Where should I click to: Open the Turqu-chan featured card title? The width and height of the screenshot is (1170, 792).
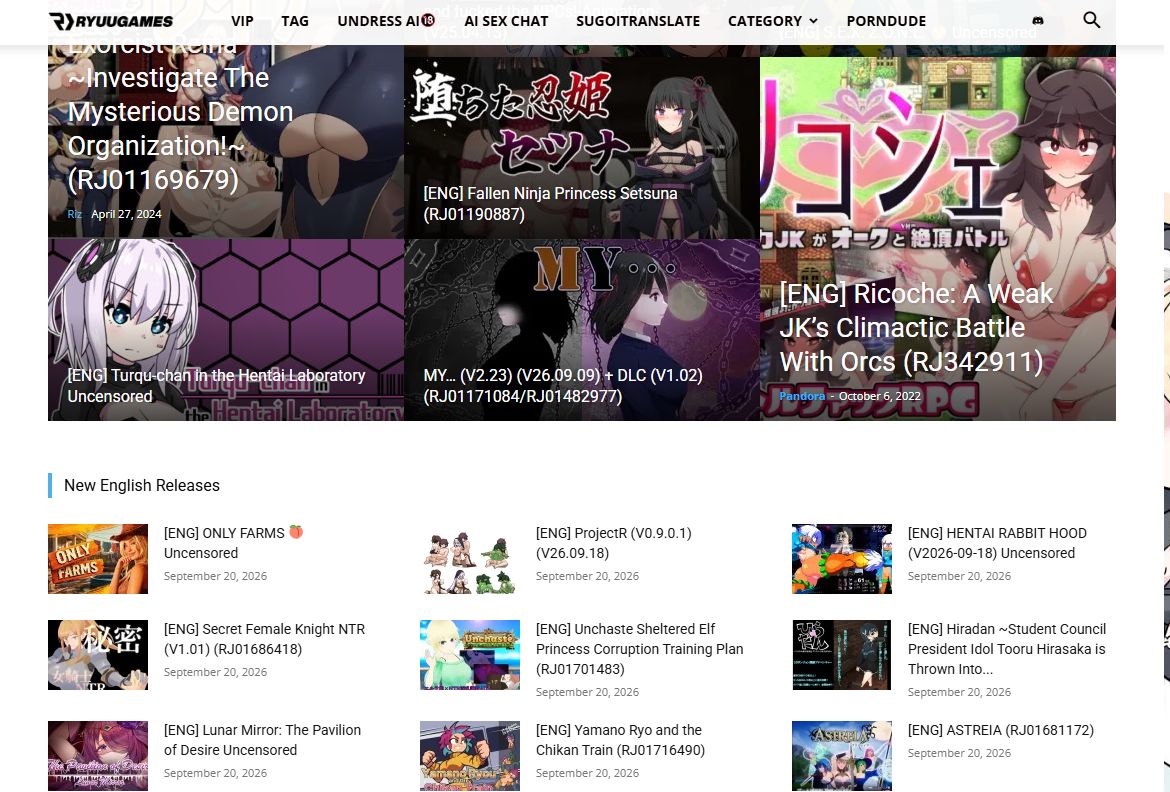click(x=216, y=386)
